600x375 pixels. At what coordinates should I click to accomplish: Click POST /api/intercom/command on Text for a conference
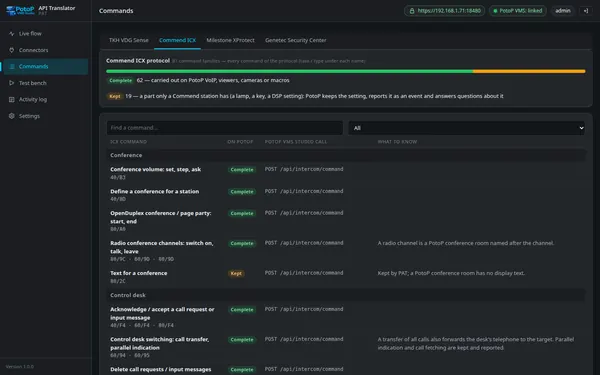pos(304,273)
